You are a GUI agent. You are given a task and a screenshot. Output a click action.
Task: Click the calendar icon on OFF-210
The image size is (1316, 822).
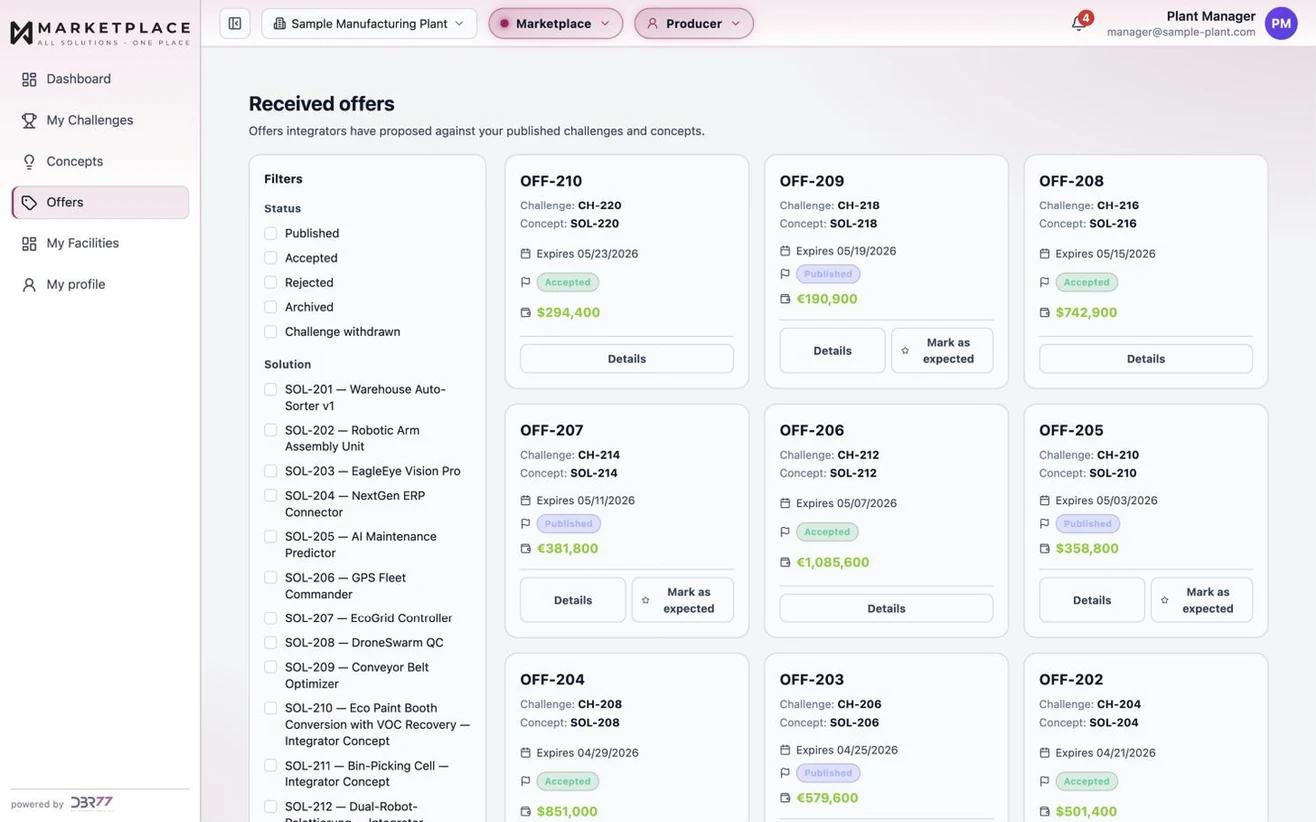tap(526, 254)
